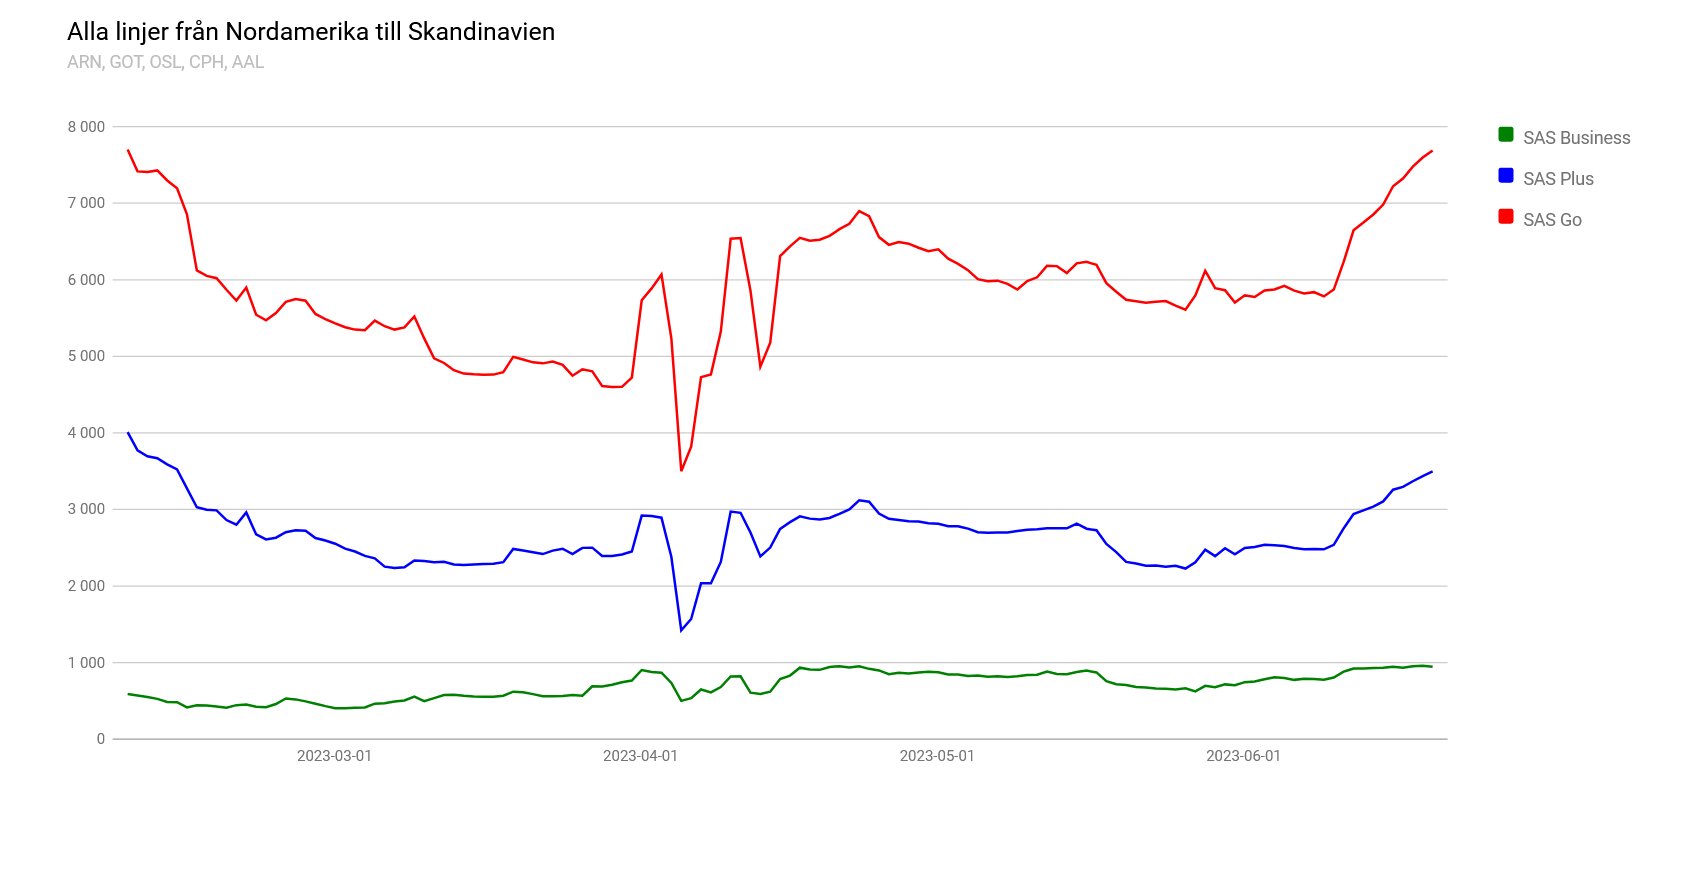Click the 5 000 y-axis label

86,356
